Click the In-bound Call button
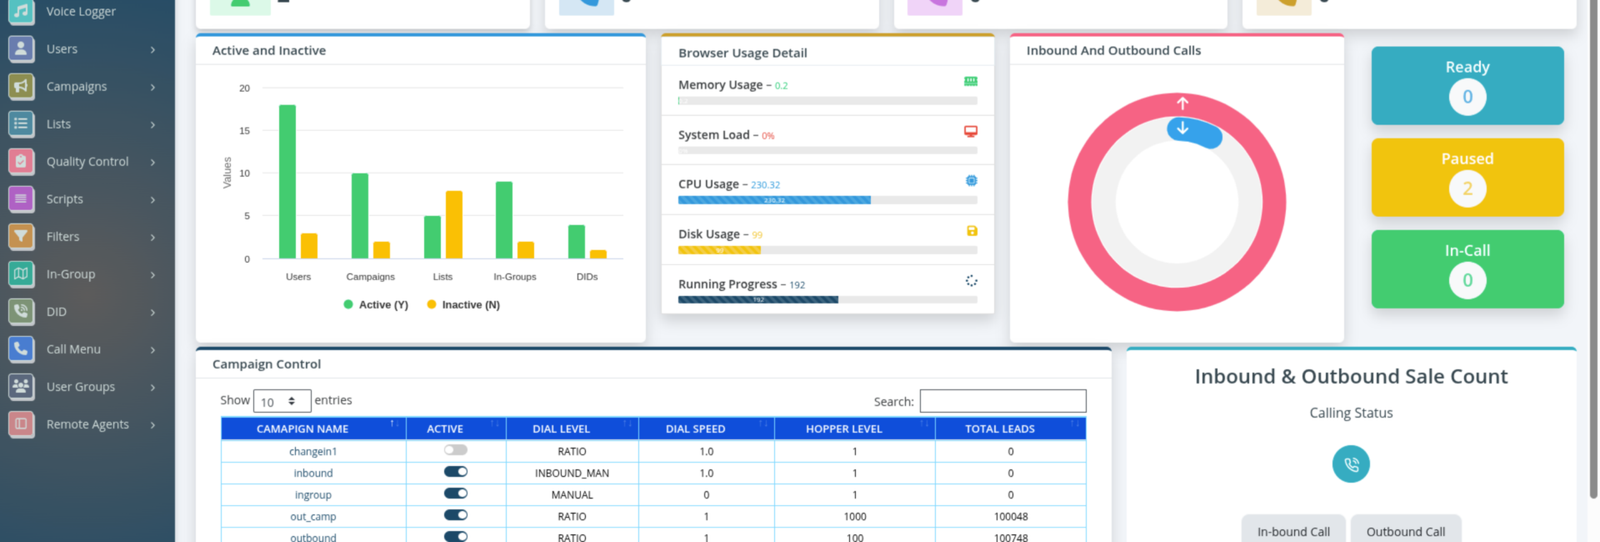 (1293, 531)
